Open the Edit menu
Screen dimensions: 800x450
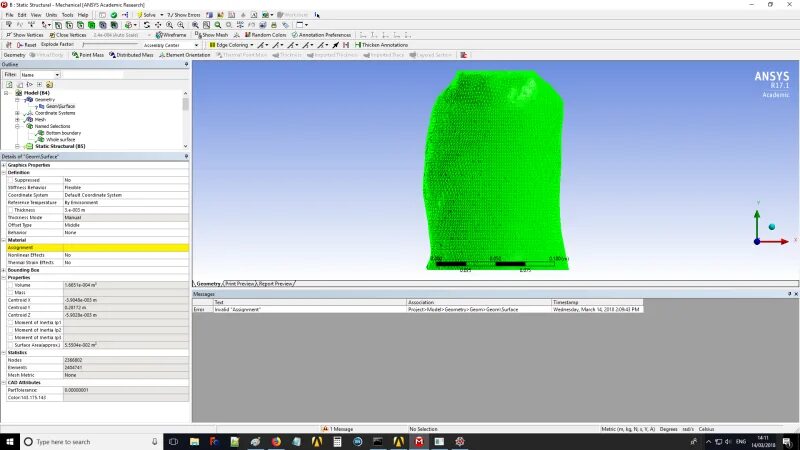coord(22,15)
